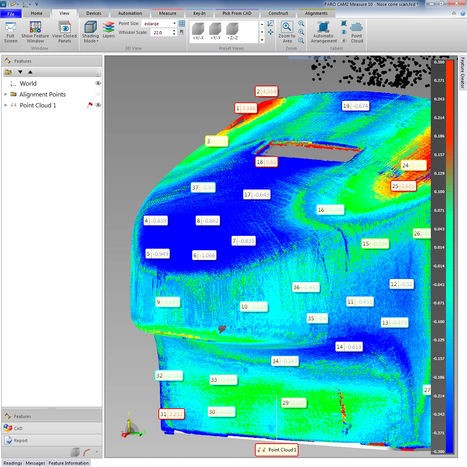Select Alignment Points folder in tree

point(42,94)
